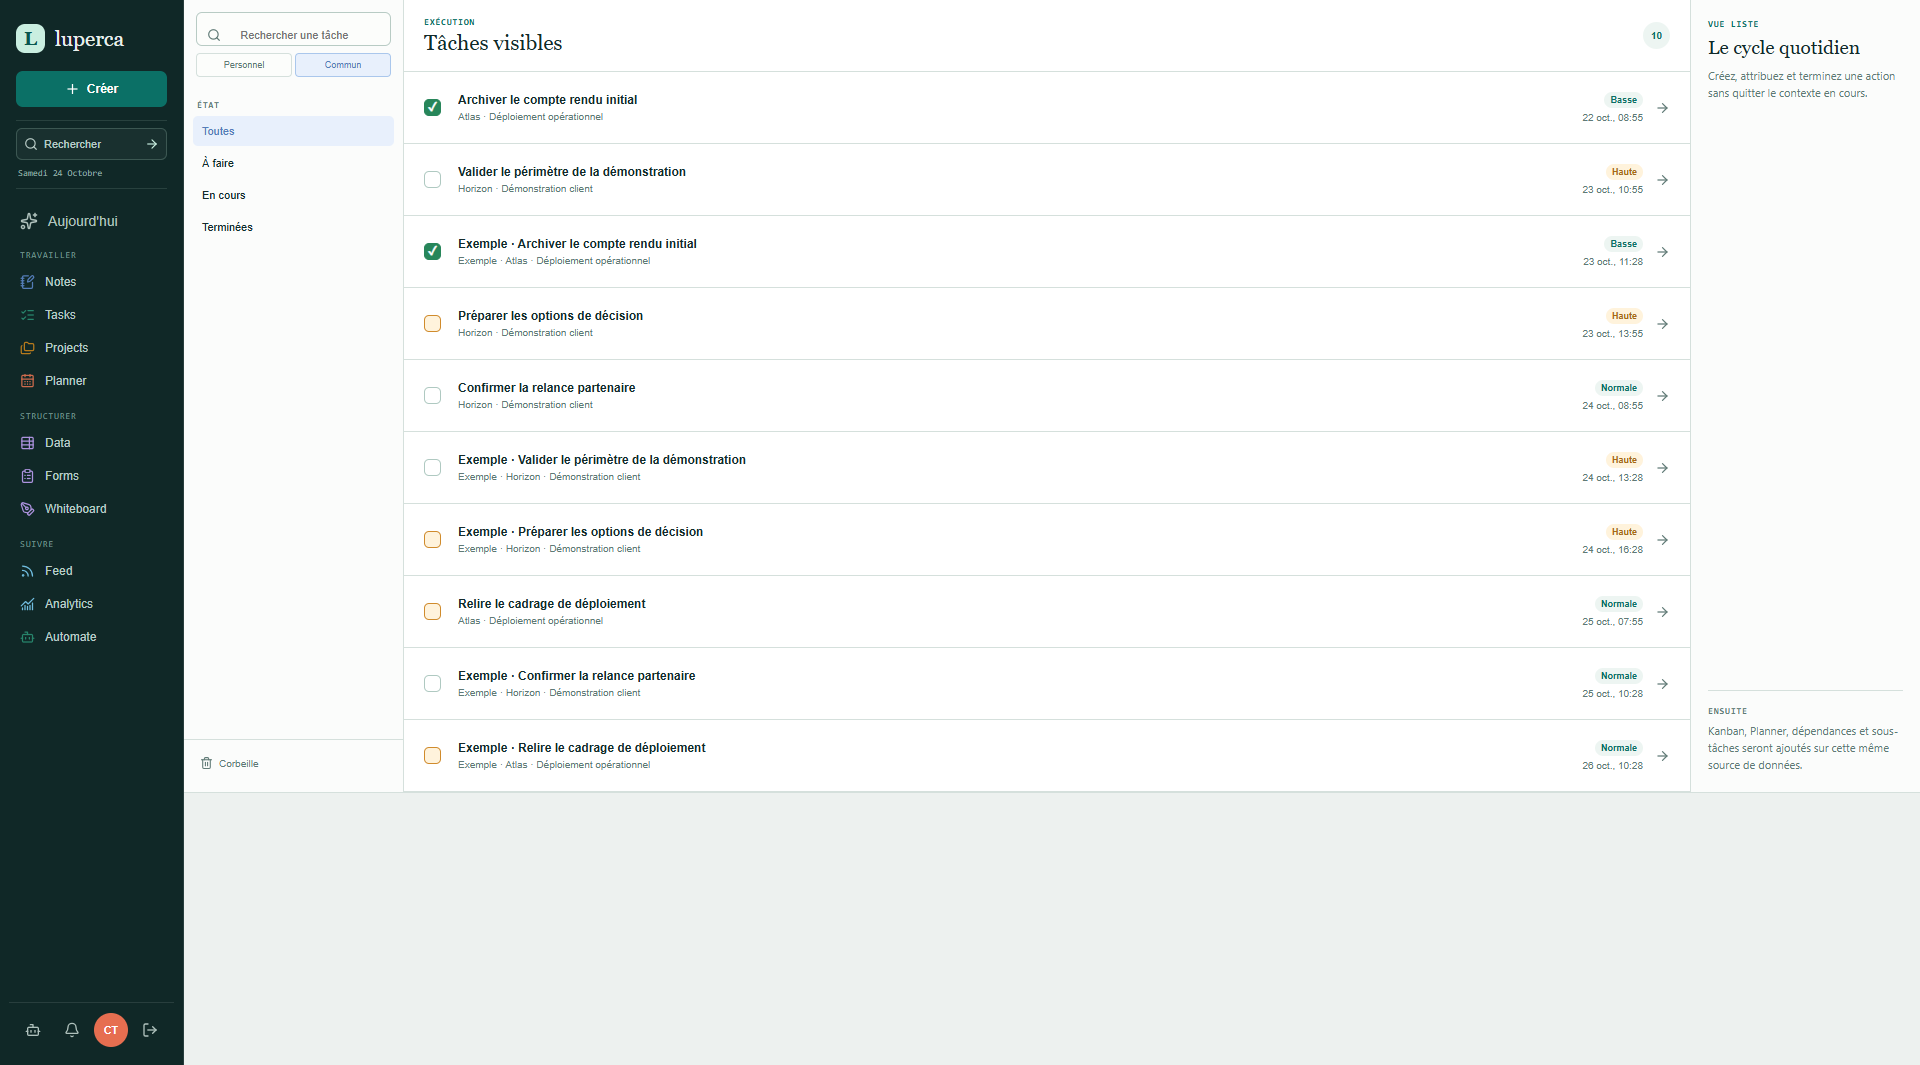Screen dimensions: 1920x1065
Task: Open arrow for 'Exemple · Préparer les options de décision'
Action: [x=1662, y=540]
